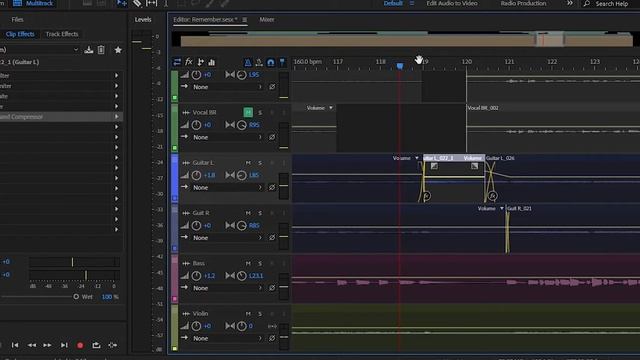The width and height of the screenshot is (640, 360).
Task: Jump to next marker in transport
Action: coord(64,345)
